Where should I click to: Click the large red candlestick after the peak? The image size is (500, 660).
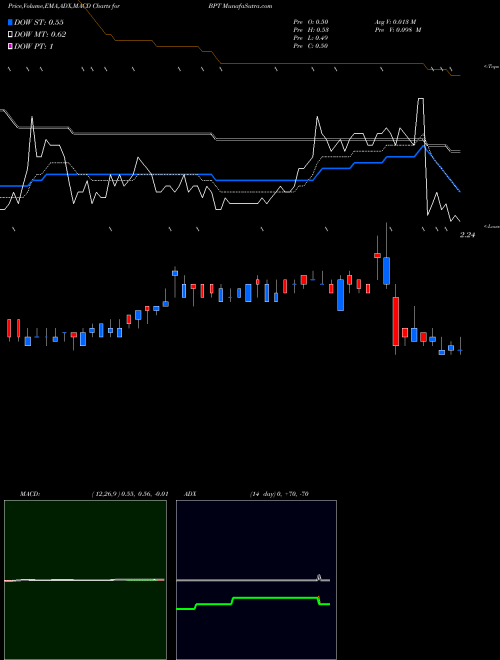point(396,322)
